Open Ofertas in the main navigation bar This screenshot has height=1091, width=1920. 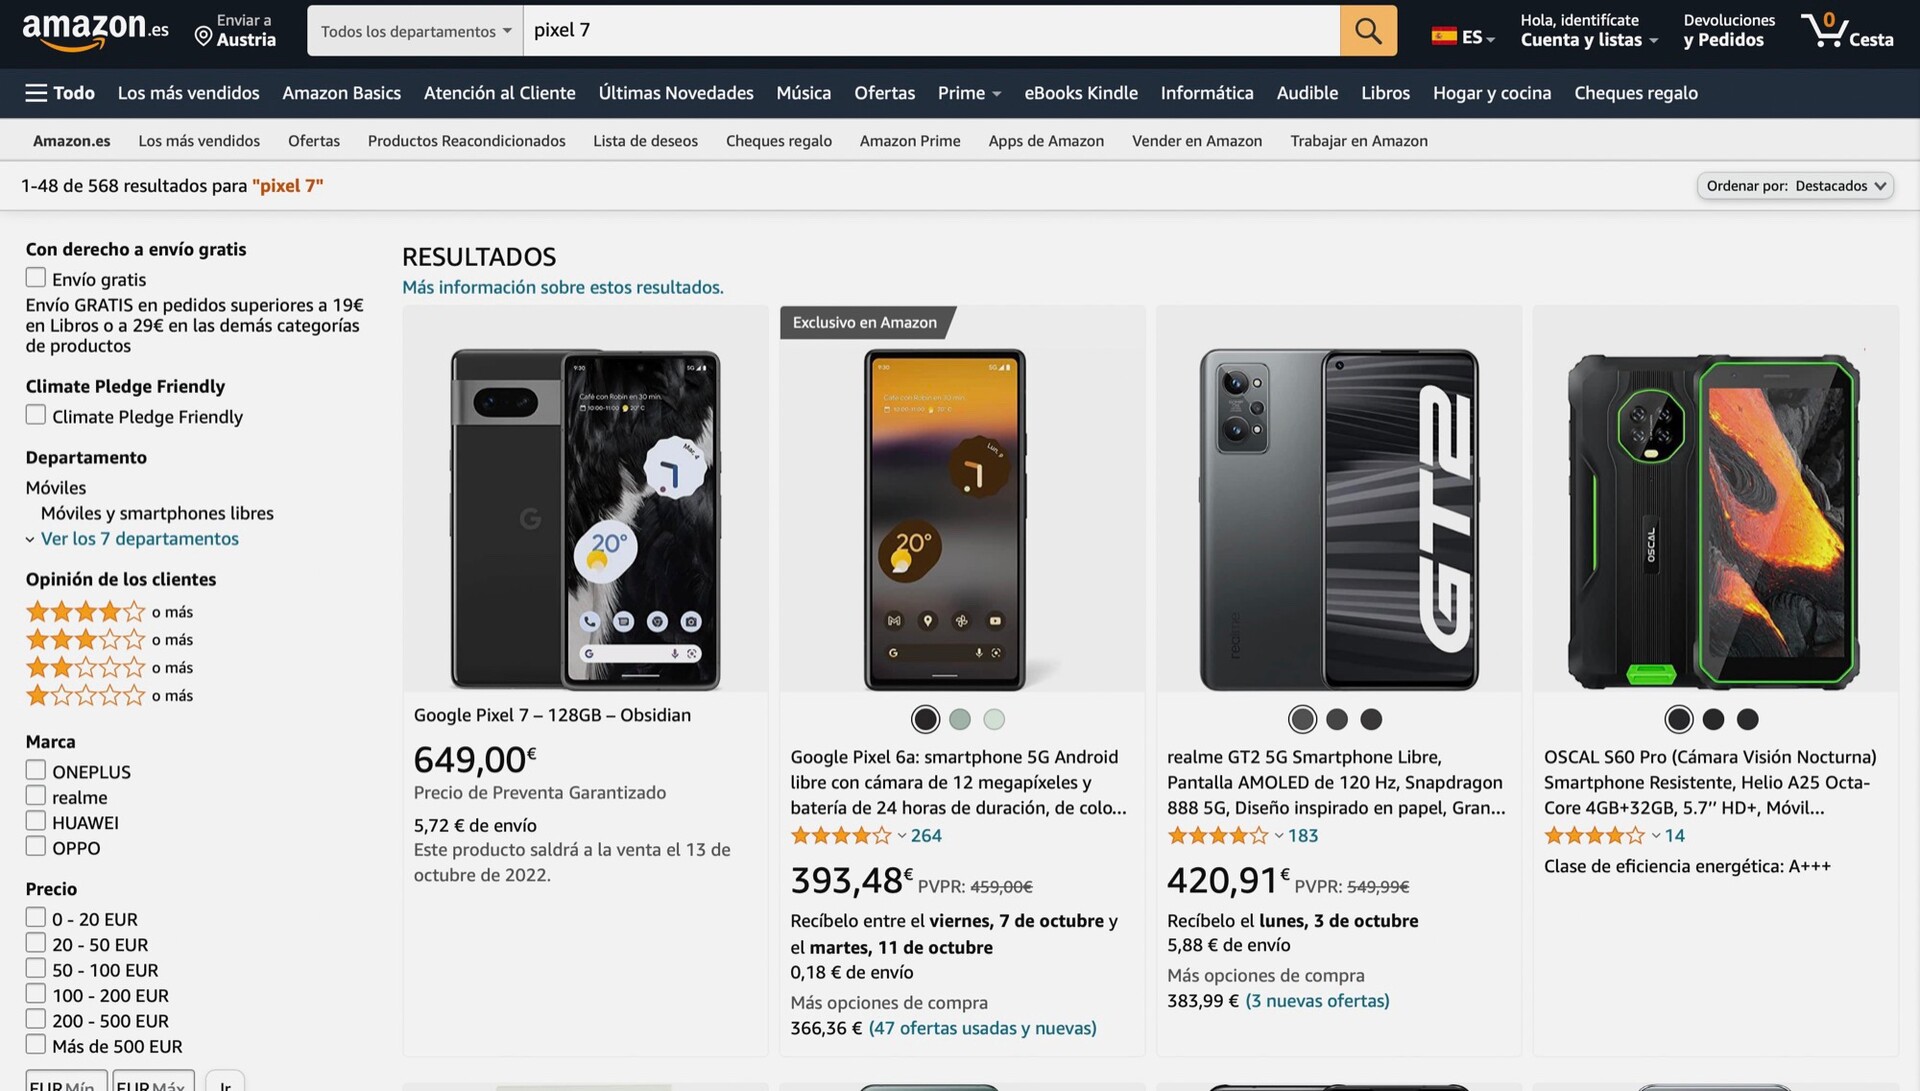click(x=884, y=93)
